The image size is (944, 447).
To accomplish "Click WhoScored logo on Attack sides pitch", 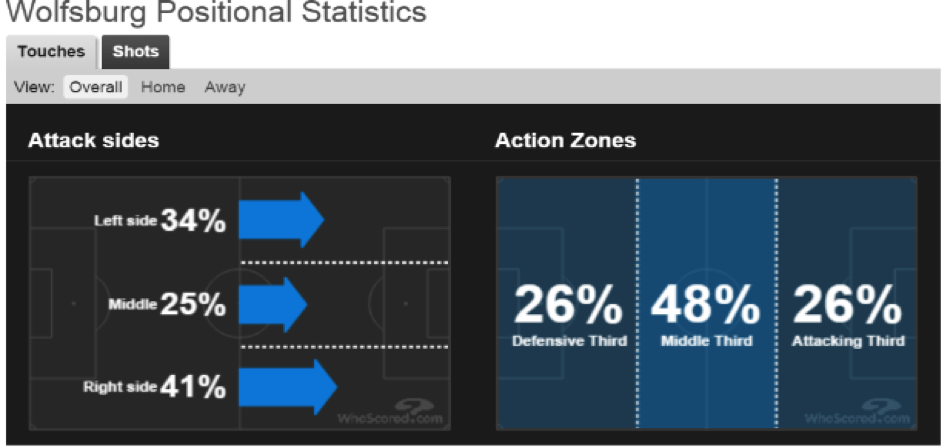I will [390, 412].
